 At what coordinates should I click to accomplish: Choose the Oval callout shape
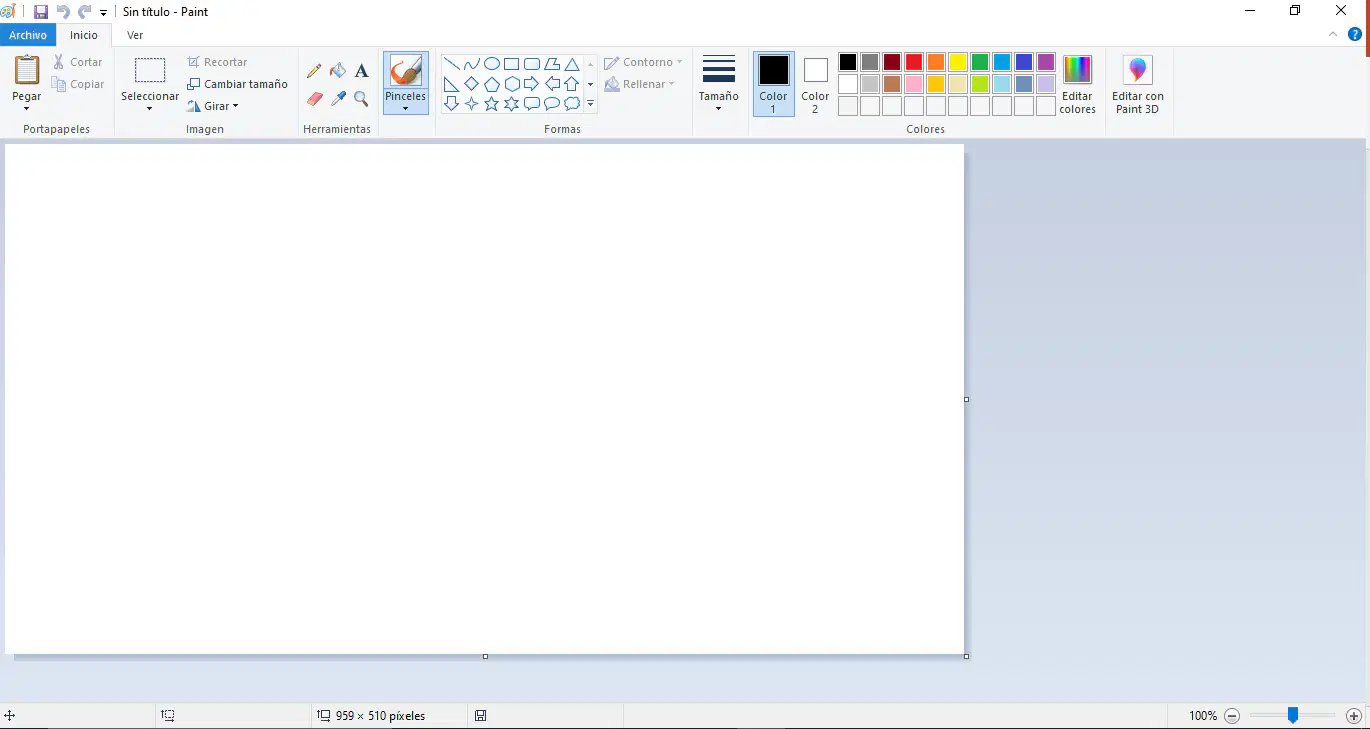point(552,104)
